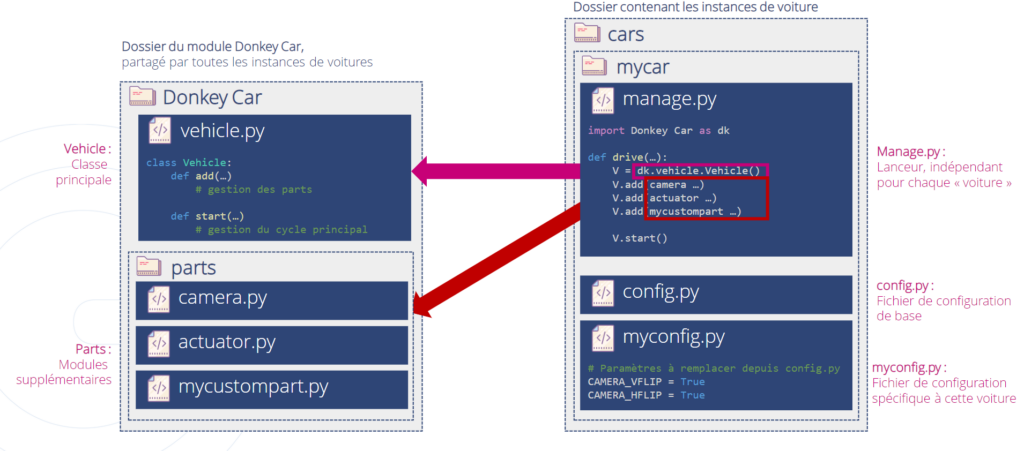Click the '# gestion des parts' comment
The height and width of the screenshot is (451, 1024).
coord(253,190)
